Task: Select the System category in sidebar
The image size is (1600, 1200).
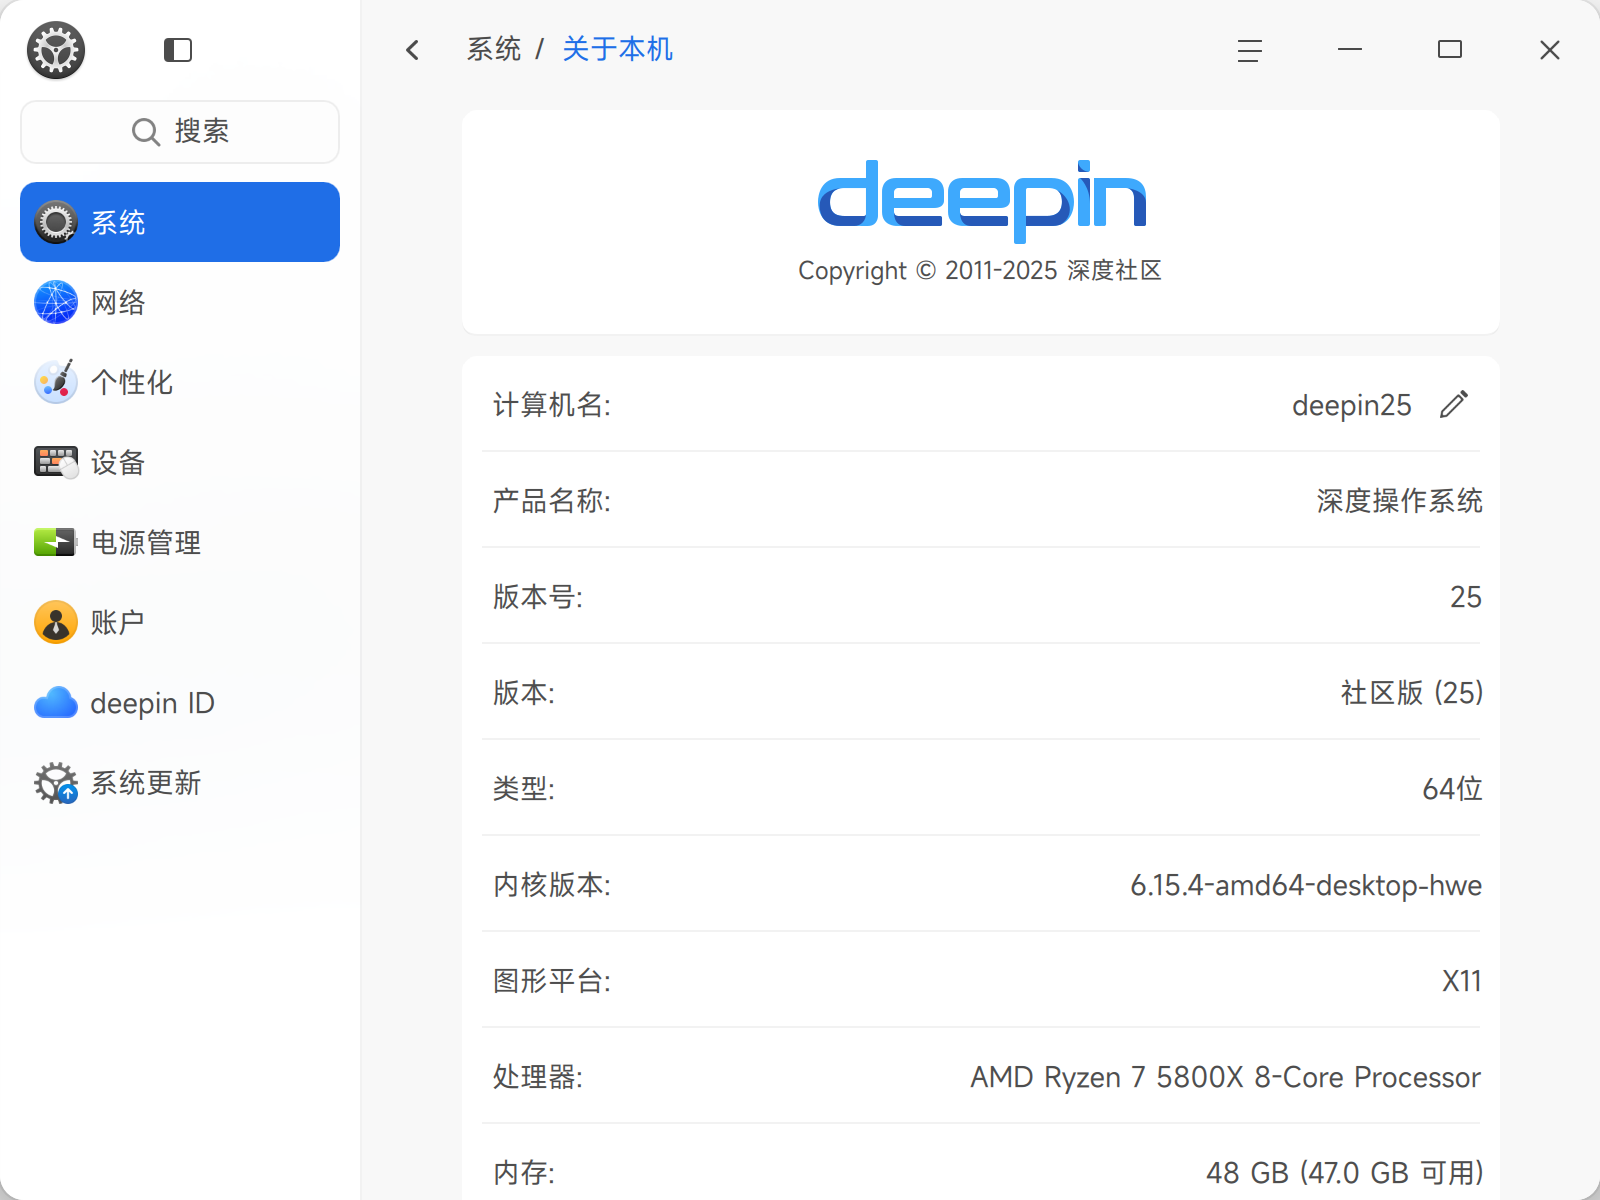Action: [180, 222]
